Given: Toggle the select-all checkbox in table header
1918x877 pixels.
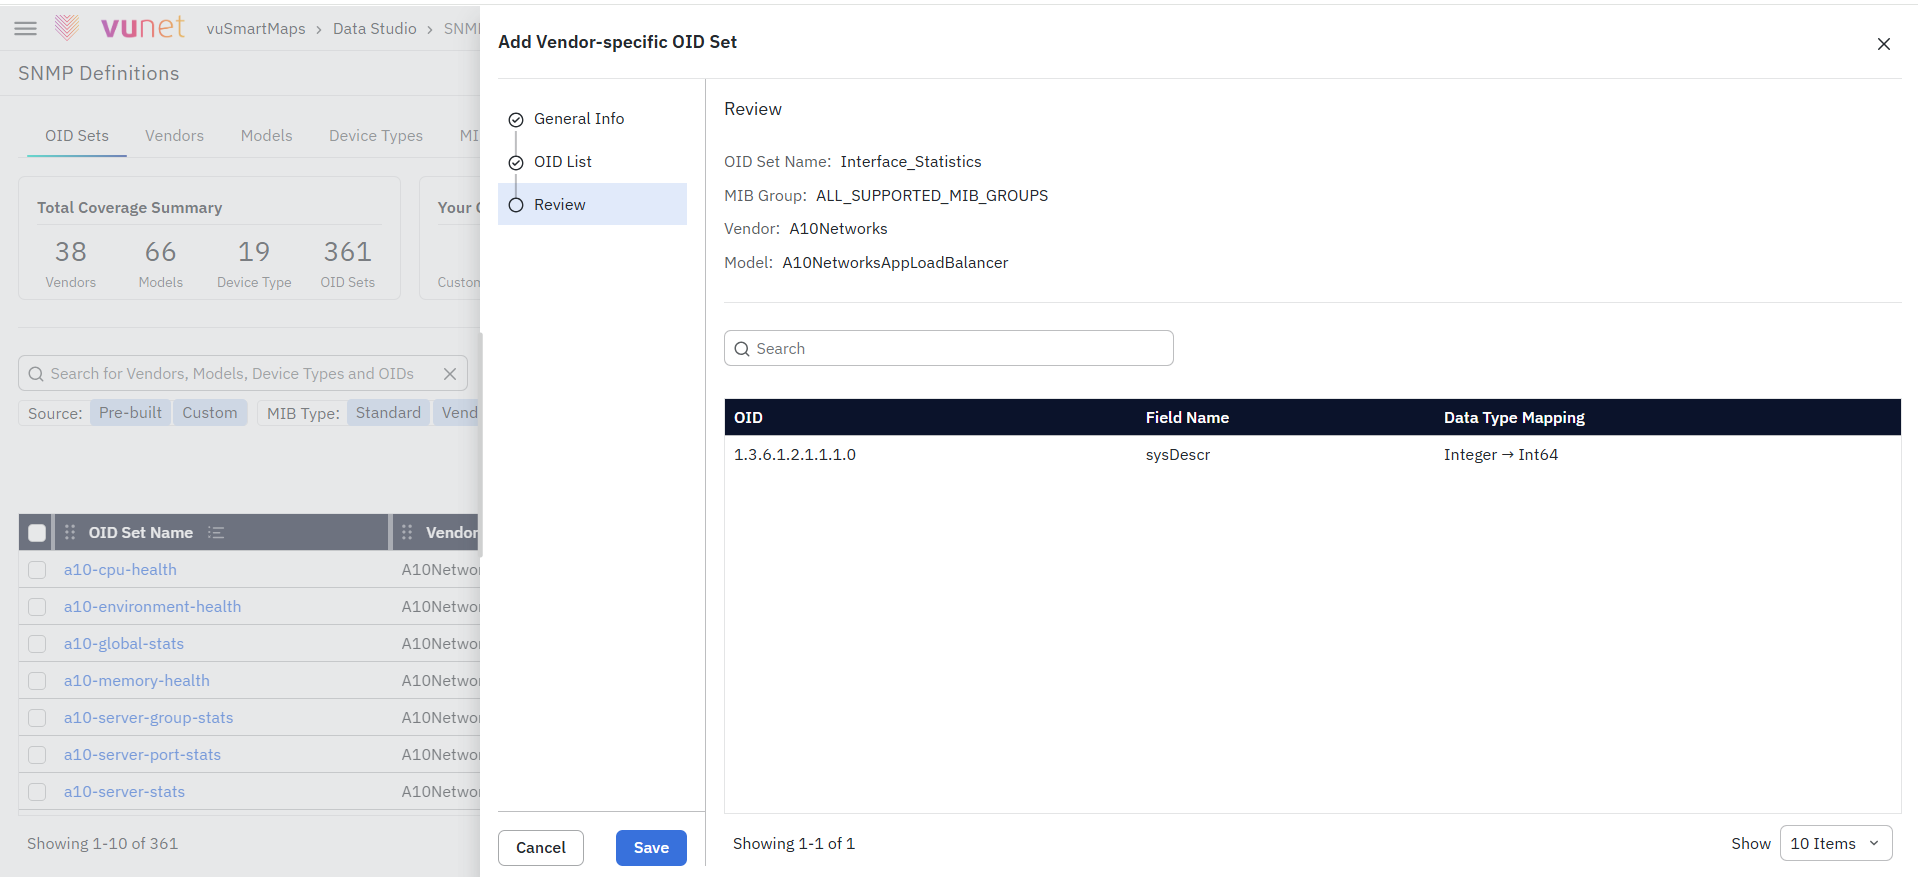Looking at the screenshot, I should 37,533.
